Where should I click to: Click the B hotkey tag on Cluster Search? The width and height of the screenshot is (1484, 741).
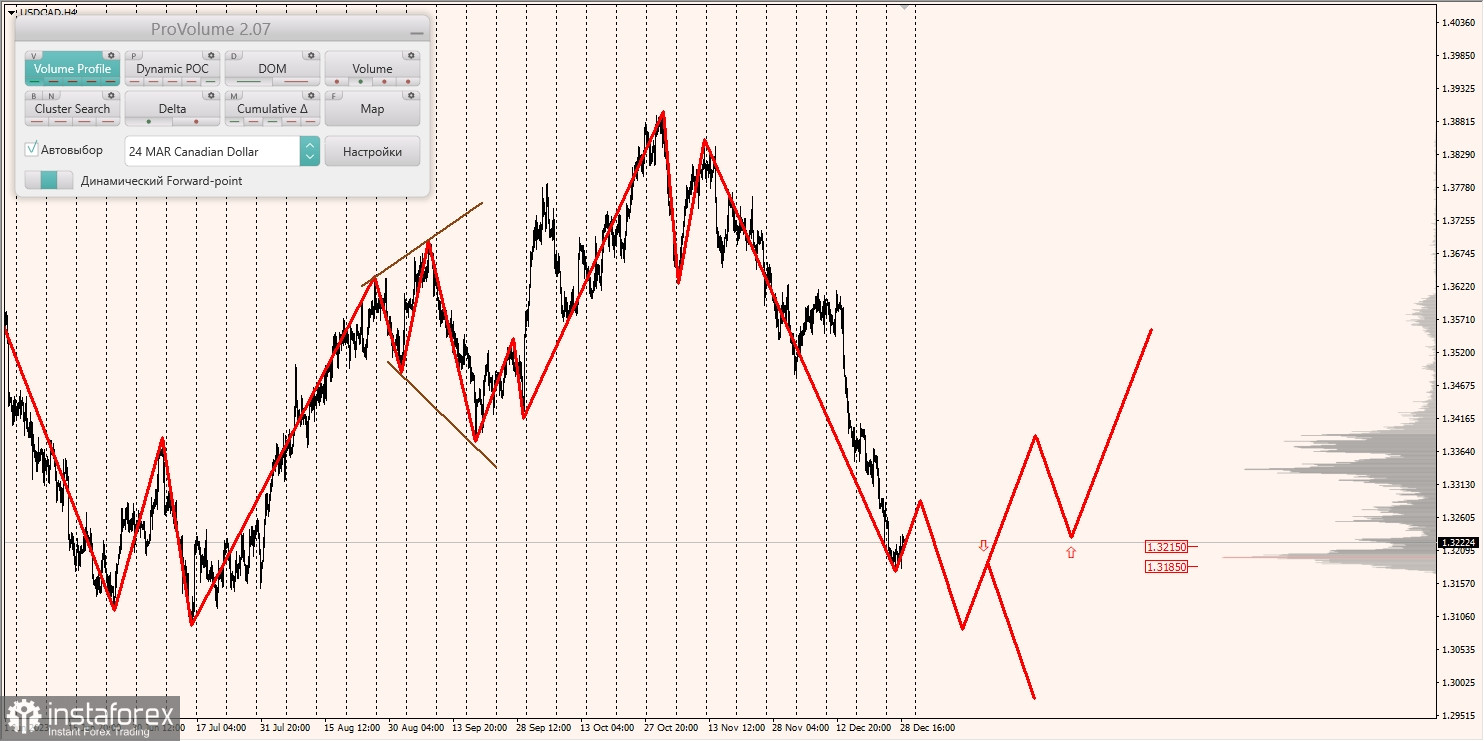point(34,96)
